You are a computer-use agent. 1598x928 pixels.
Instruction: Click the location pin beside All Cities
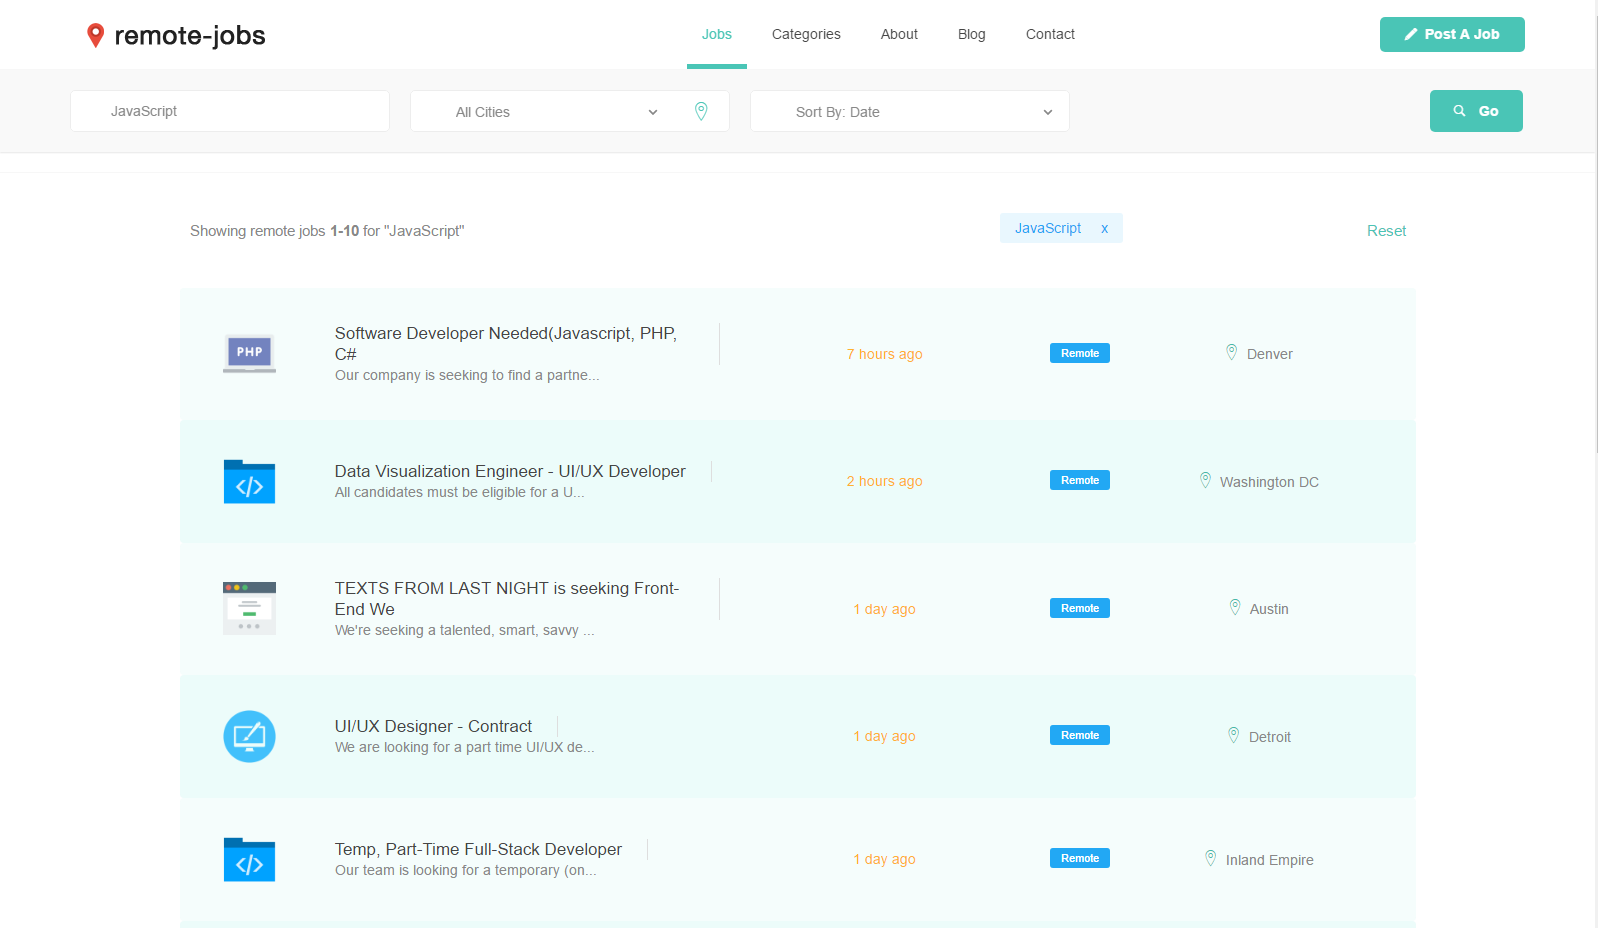(701, 111)
